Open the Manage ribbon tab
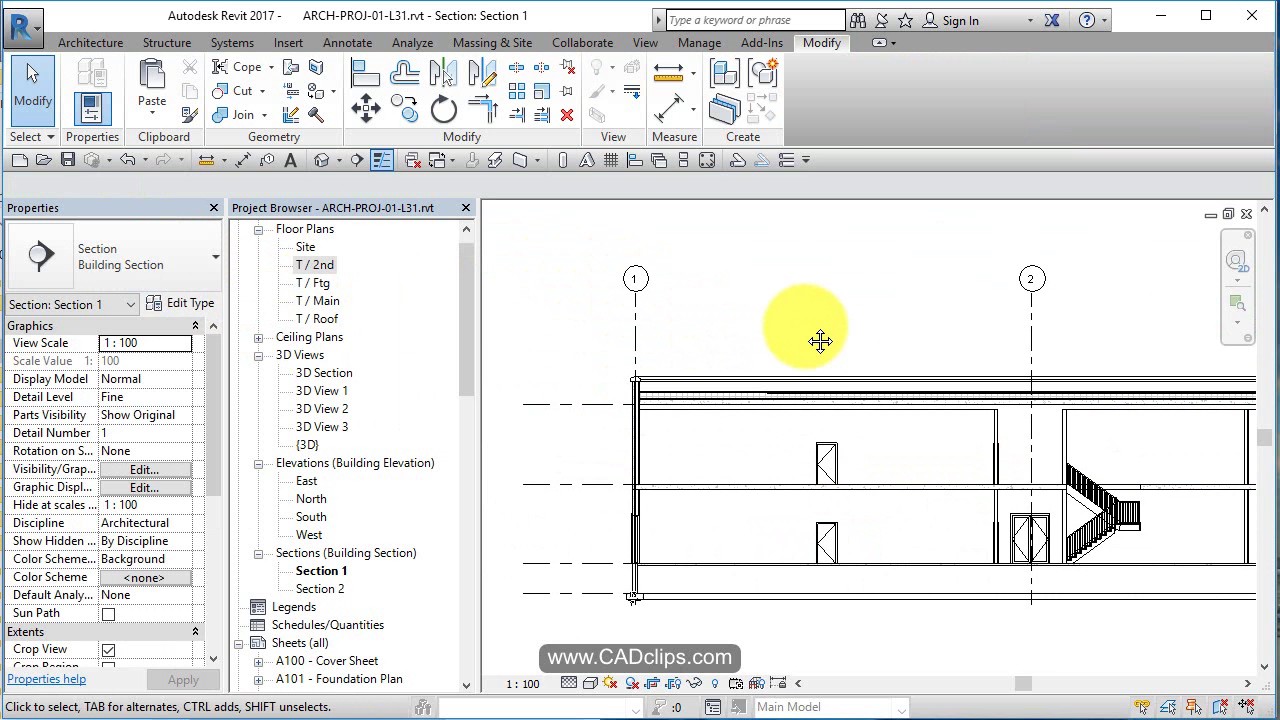 699,42
